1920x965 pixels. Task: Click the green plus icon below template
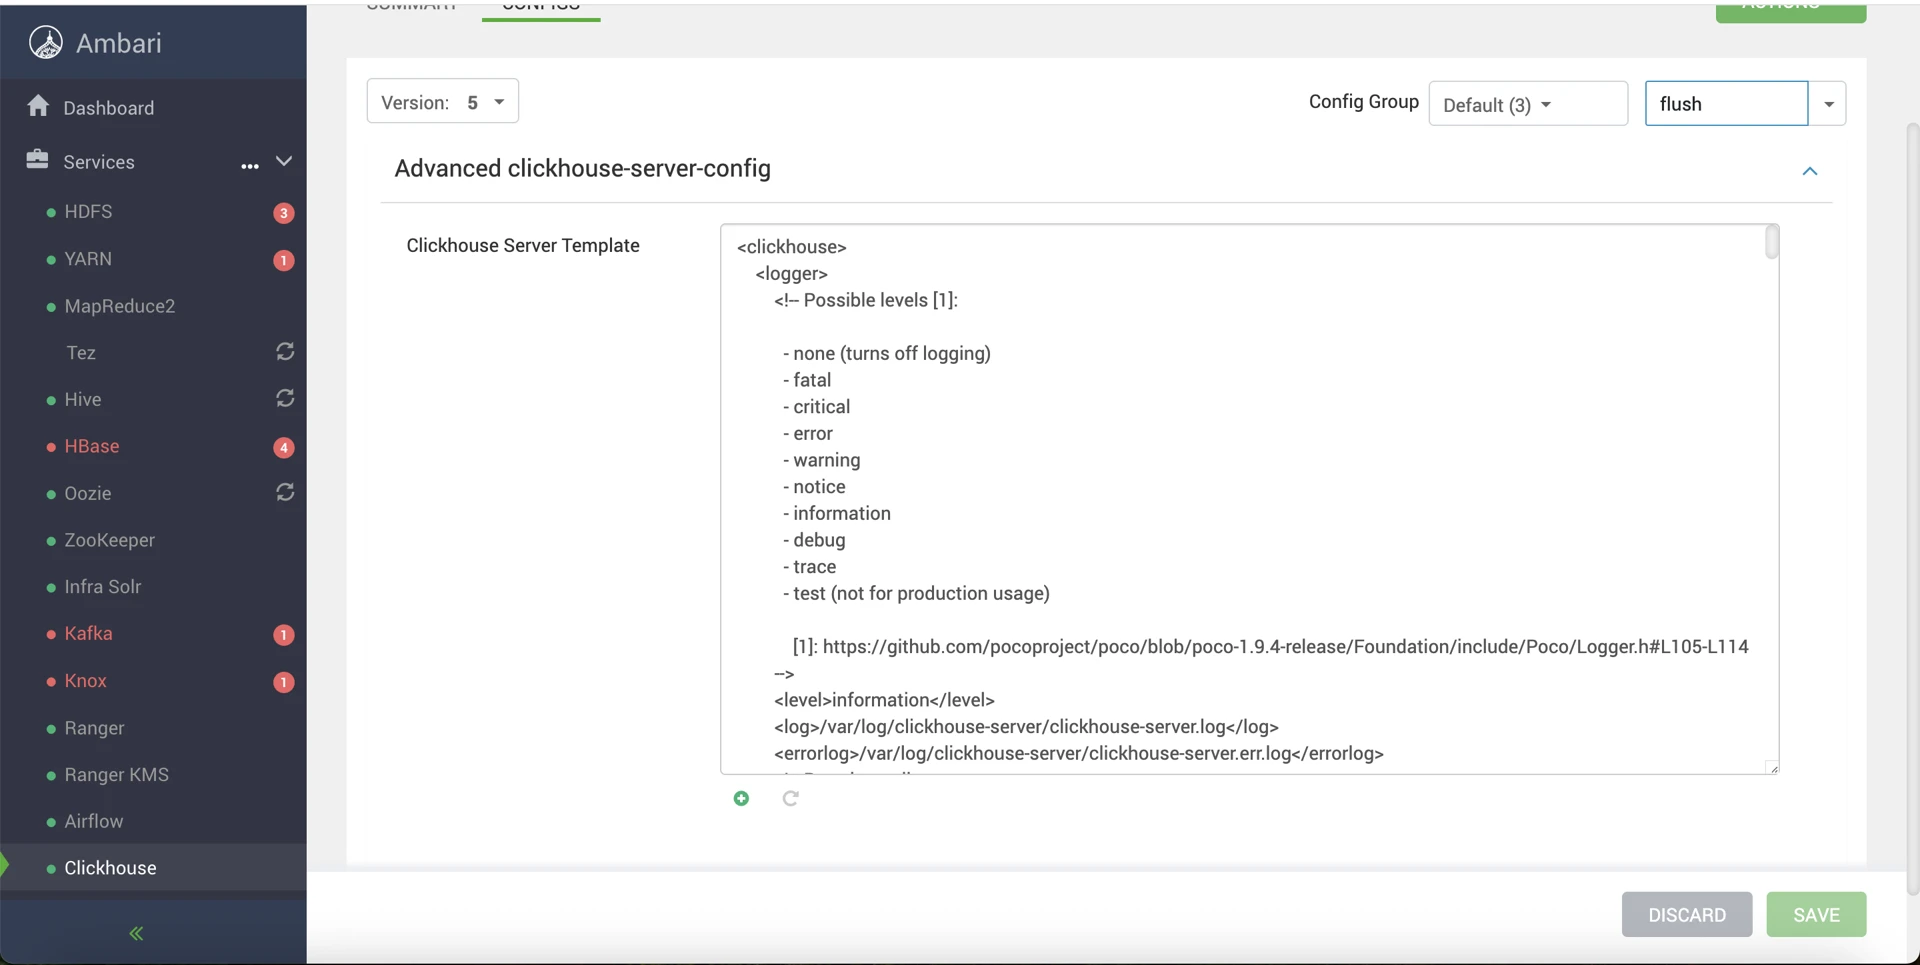(741, 798)
